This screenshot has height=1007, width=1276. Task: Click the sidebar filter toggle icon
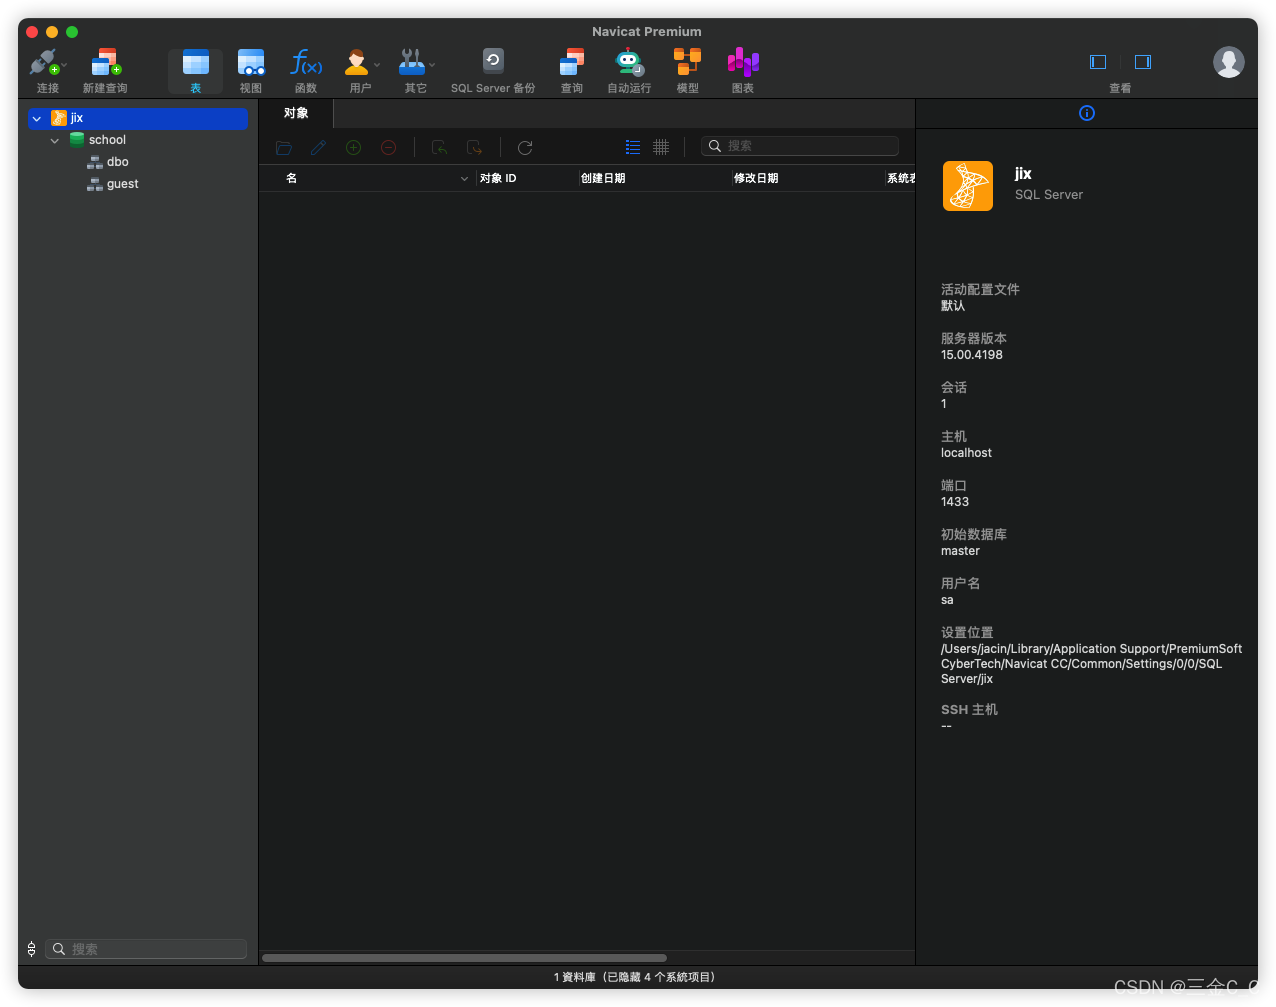[31, 949]
